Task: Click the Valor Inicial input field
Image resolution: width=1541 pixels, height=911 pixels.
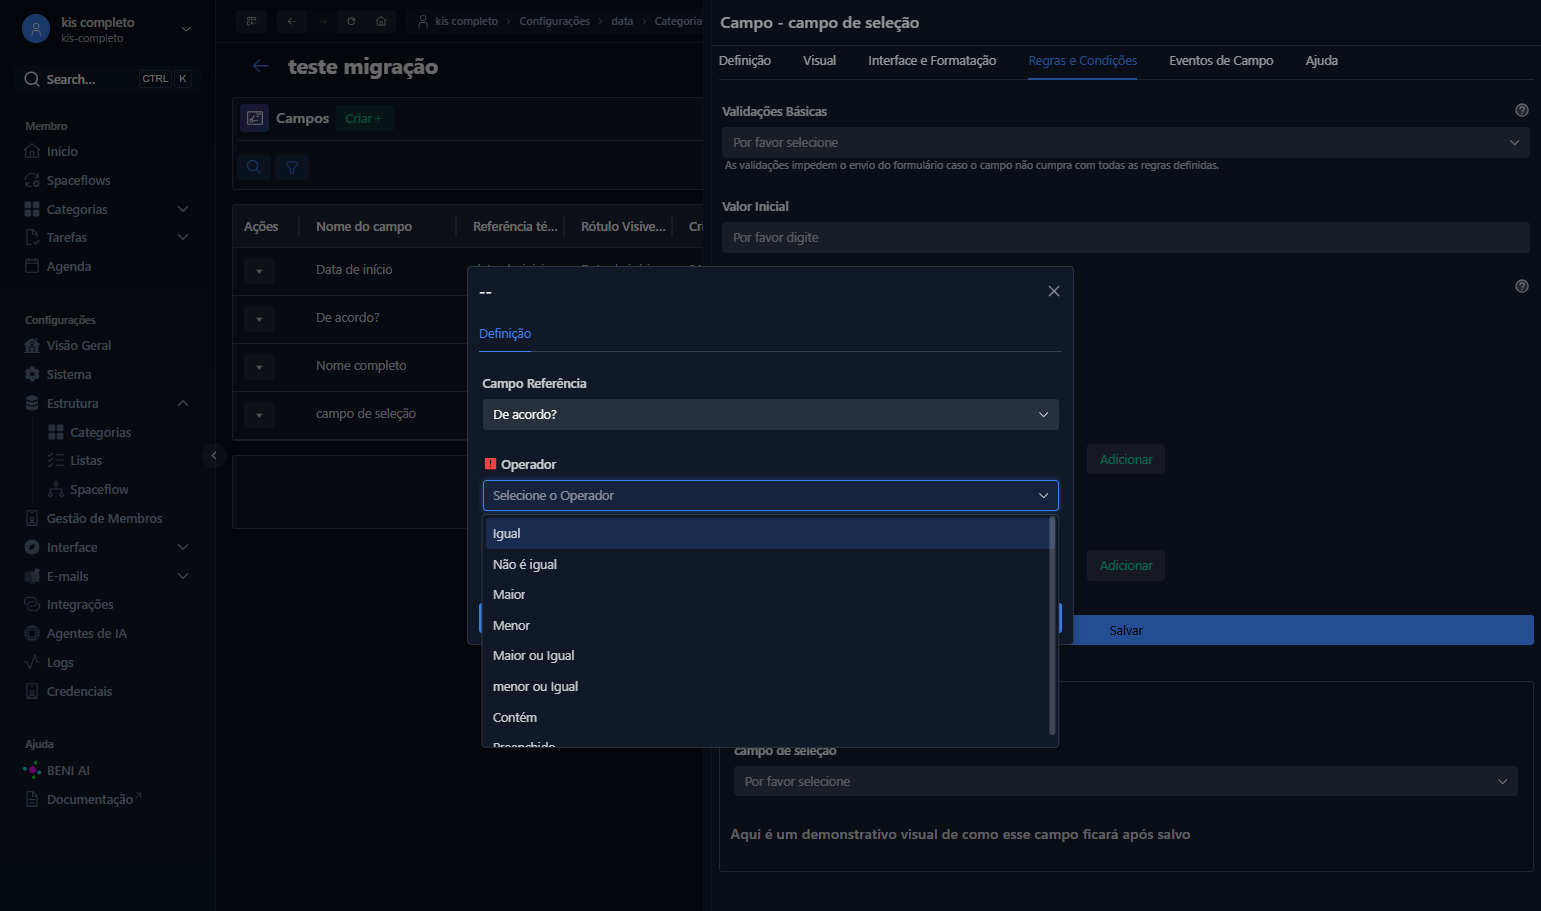Action: tap(1125, 237)
